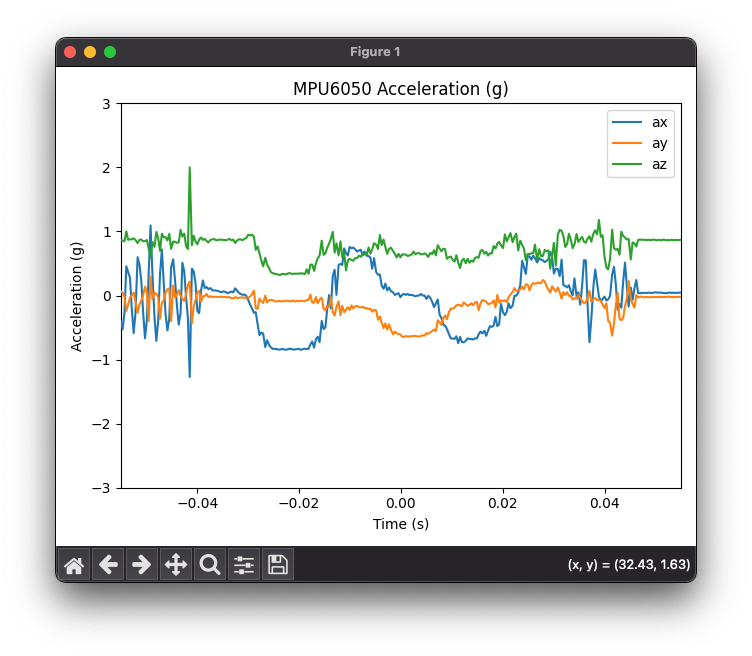
Task: Click the orange ay line in the legend
Action: click(627, 143)
